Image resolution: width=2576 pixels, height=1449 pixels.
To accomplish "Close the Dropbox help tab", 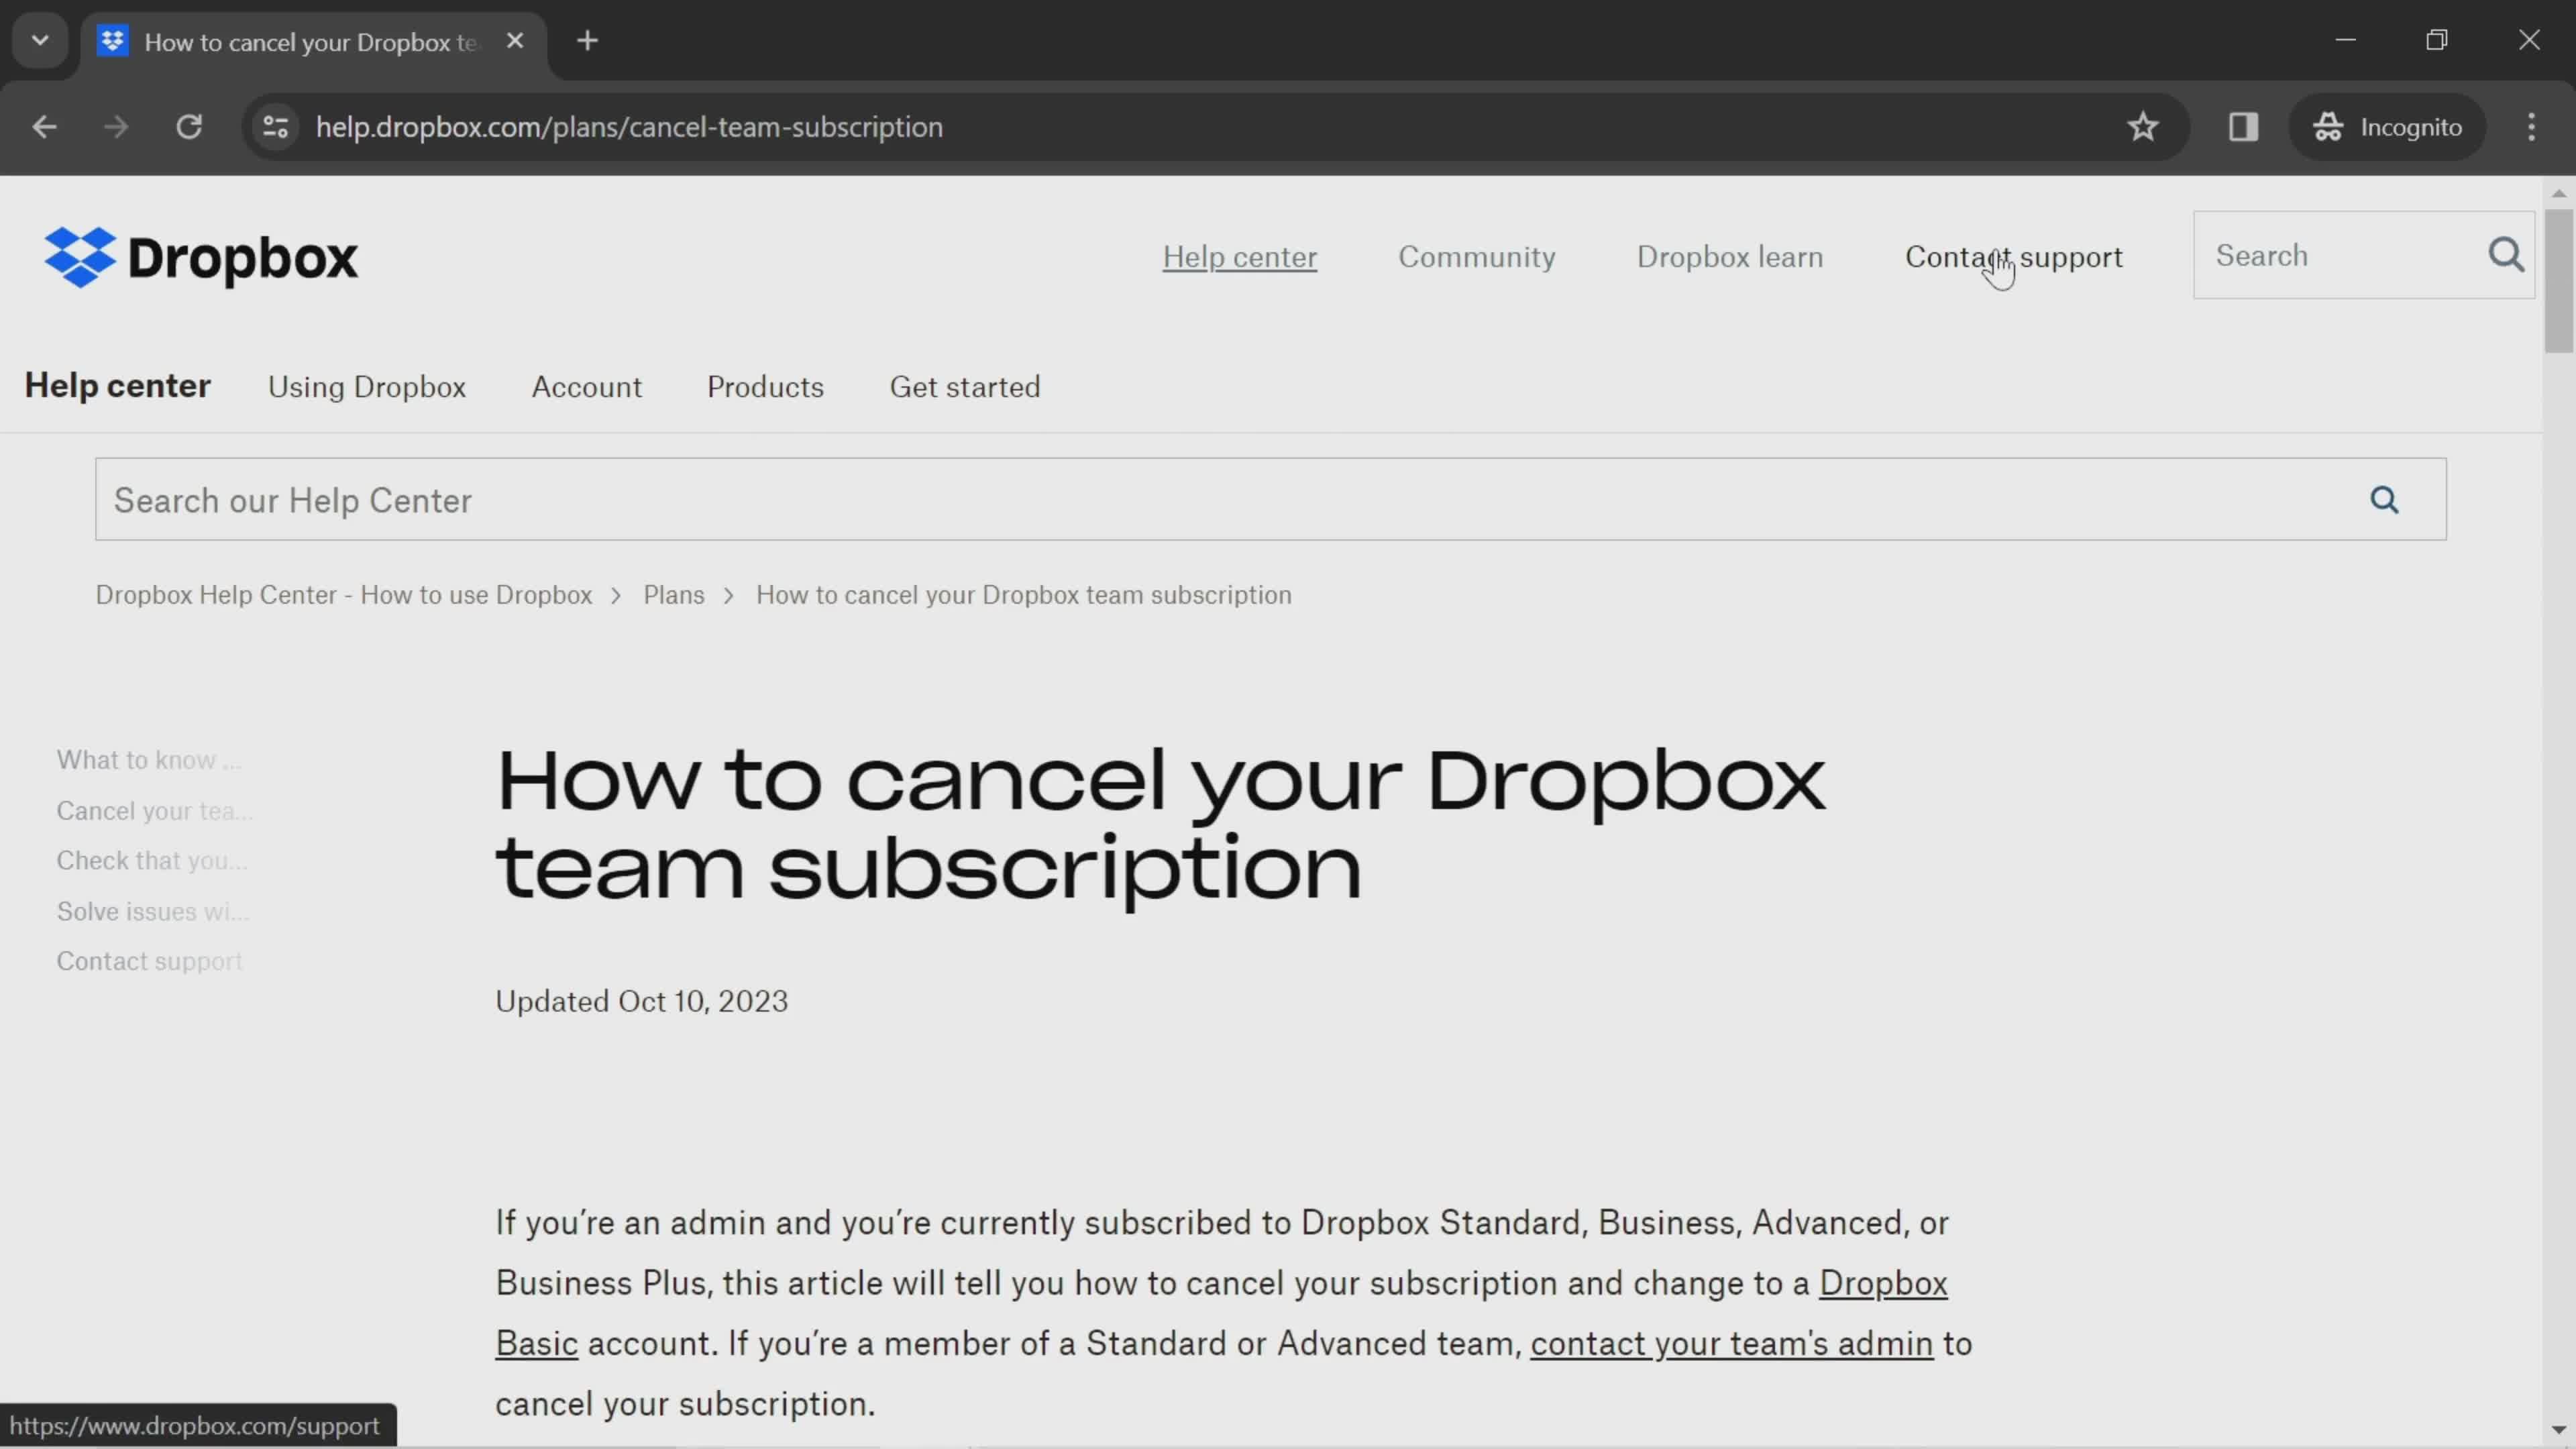I will click(515, 41).
